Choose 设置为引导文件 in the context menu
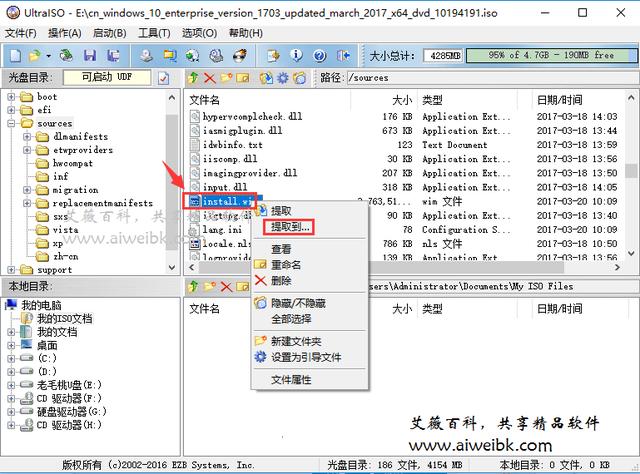Image resolution: width=640 pixels, height=474 pixels. [x=306, y=358]
